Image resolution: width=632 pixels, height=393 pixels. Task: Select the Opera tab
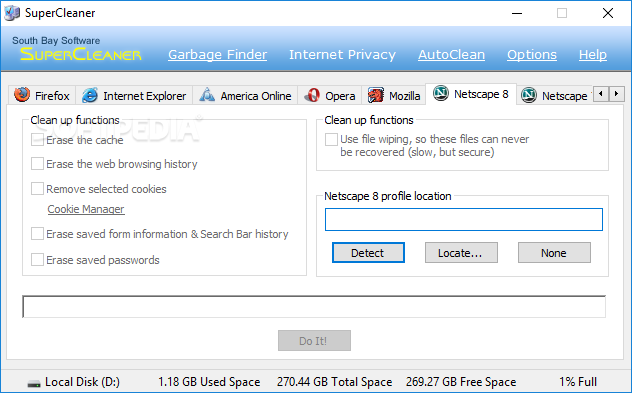(x=330, y=96)
